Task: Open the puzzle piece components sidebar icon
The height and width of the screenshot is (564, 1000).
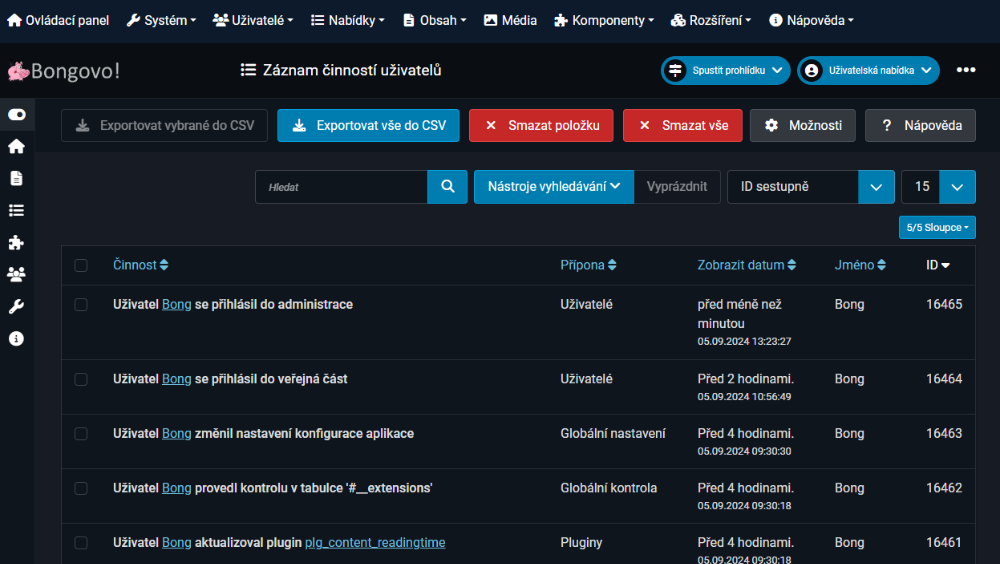Action: [16, 242]
